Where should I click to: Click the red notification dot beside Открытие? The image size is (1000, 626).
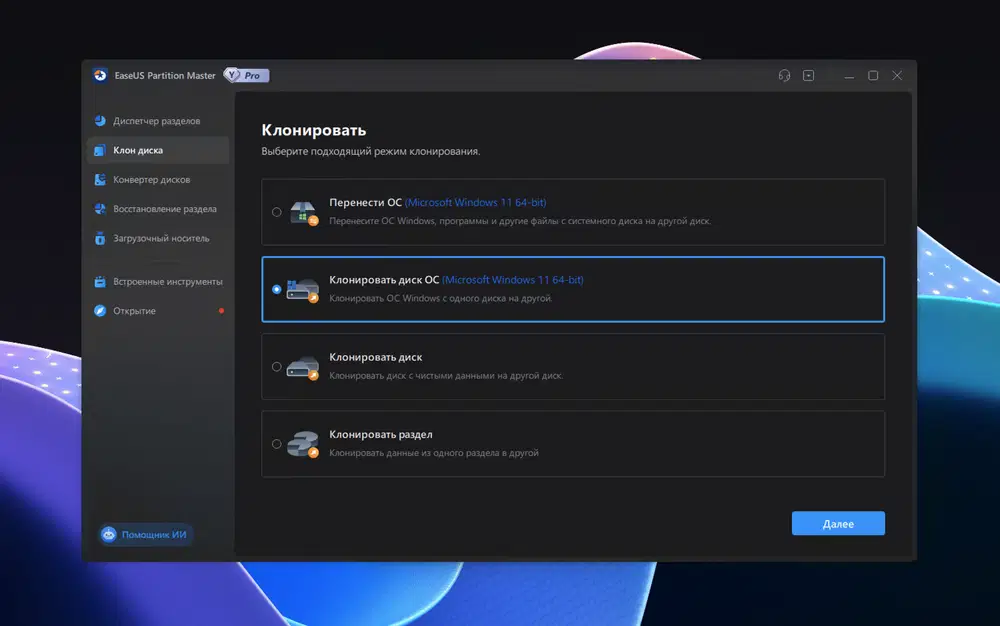click(221, 310)
